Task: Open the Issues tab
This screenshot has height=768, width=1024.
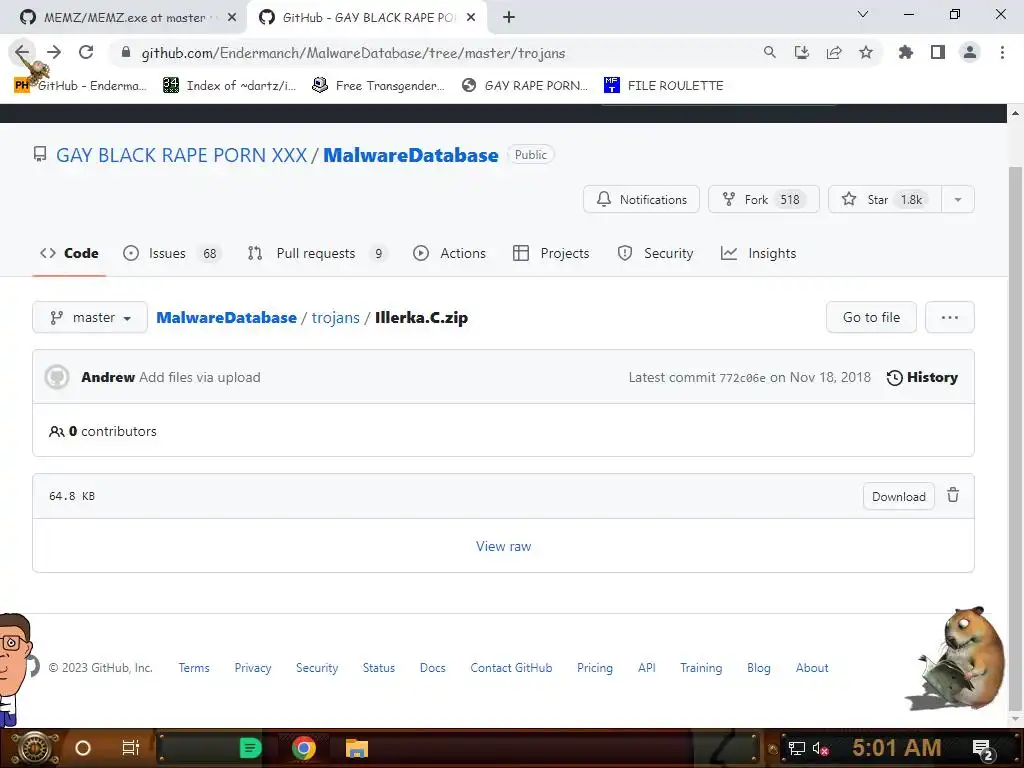Action: pyautogui.click(x=172, y=253)
